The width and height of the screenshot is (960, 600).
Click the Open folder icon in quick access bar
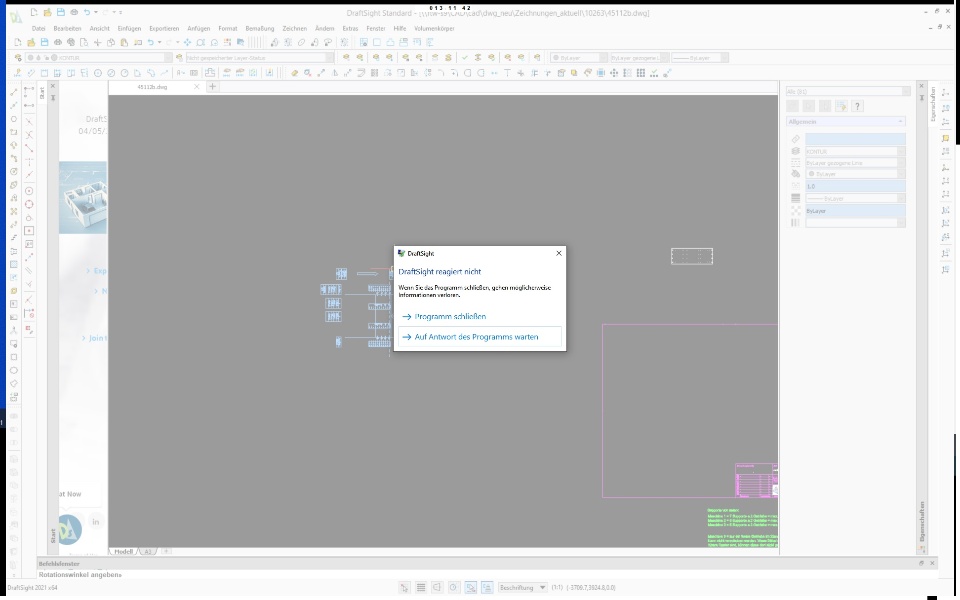(x=47, y=12)
